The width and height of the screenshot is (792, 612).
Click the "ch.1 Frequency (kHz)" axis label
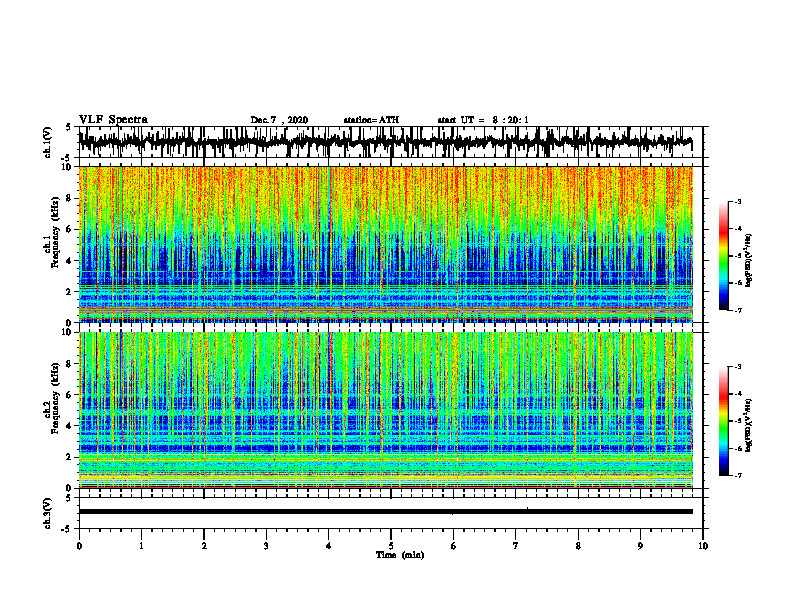(52, 230)
